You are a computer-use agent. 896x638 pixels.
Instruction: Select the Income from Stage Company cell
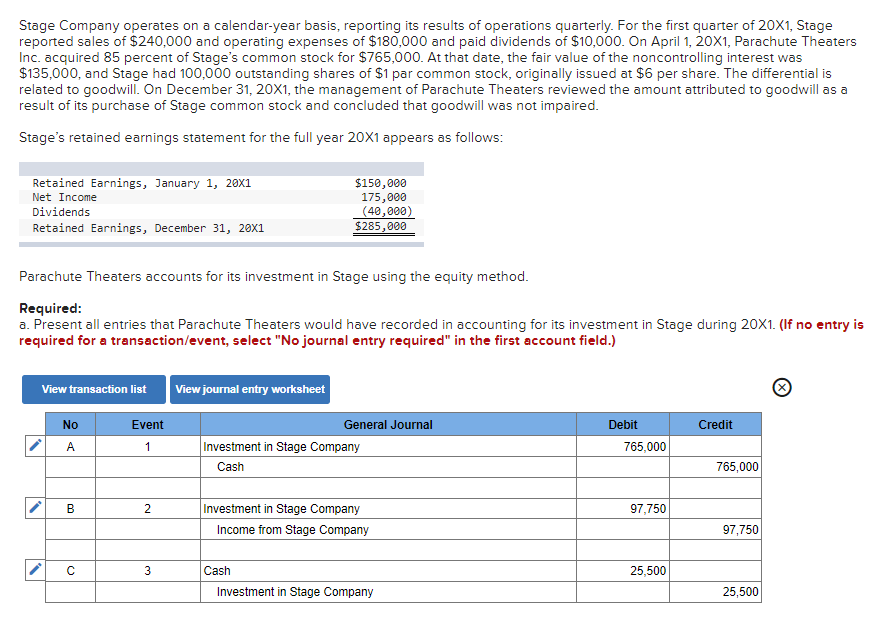(x=388, y=529)
